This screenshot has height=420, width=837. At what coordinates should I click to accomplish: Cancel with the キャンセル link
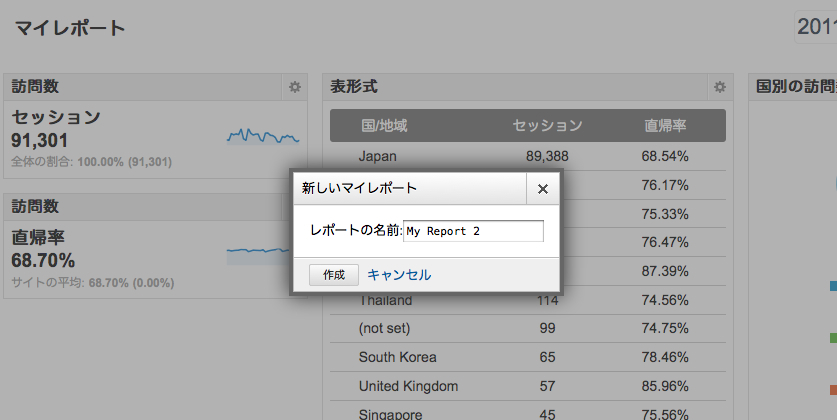click(399, 275)
